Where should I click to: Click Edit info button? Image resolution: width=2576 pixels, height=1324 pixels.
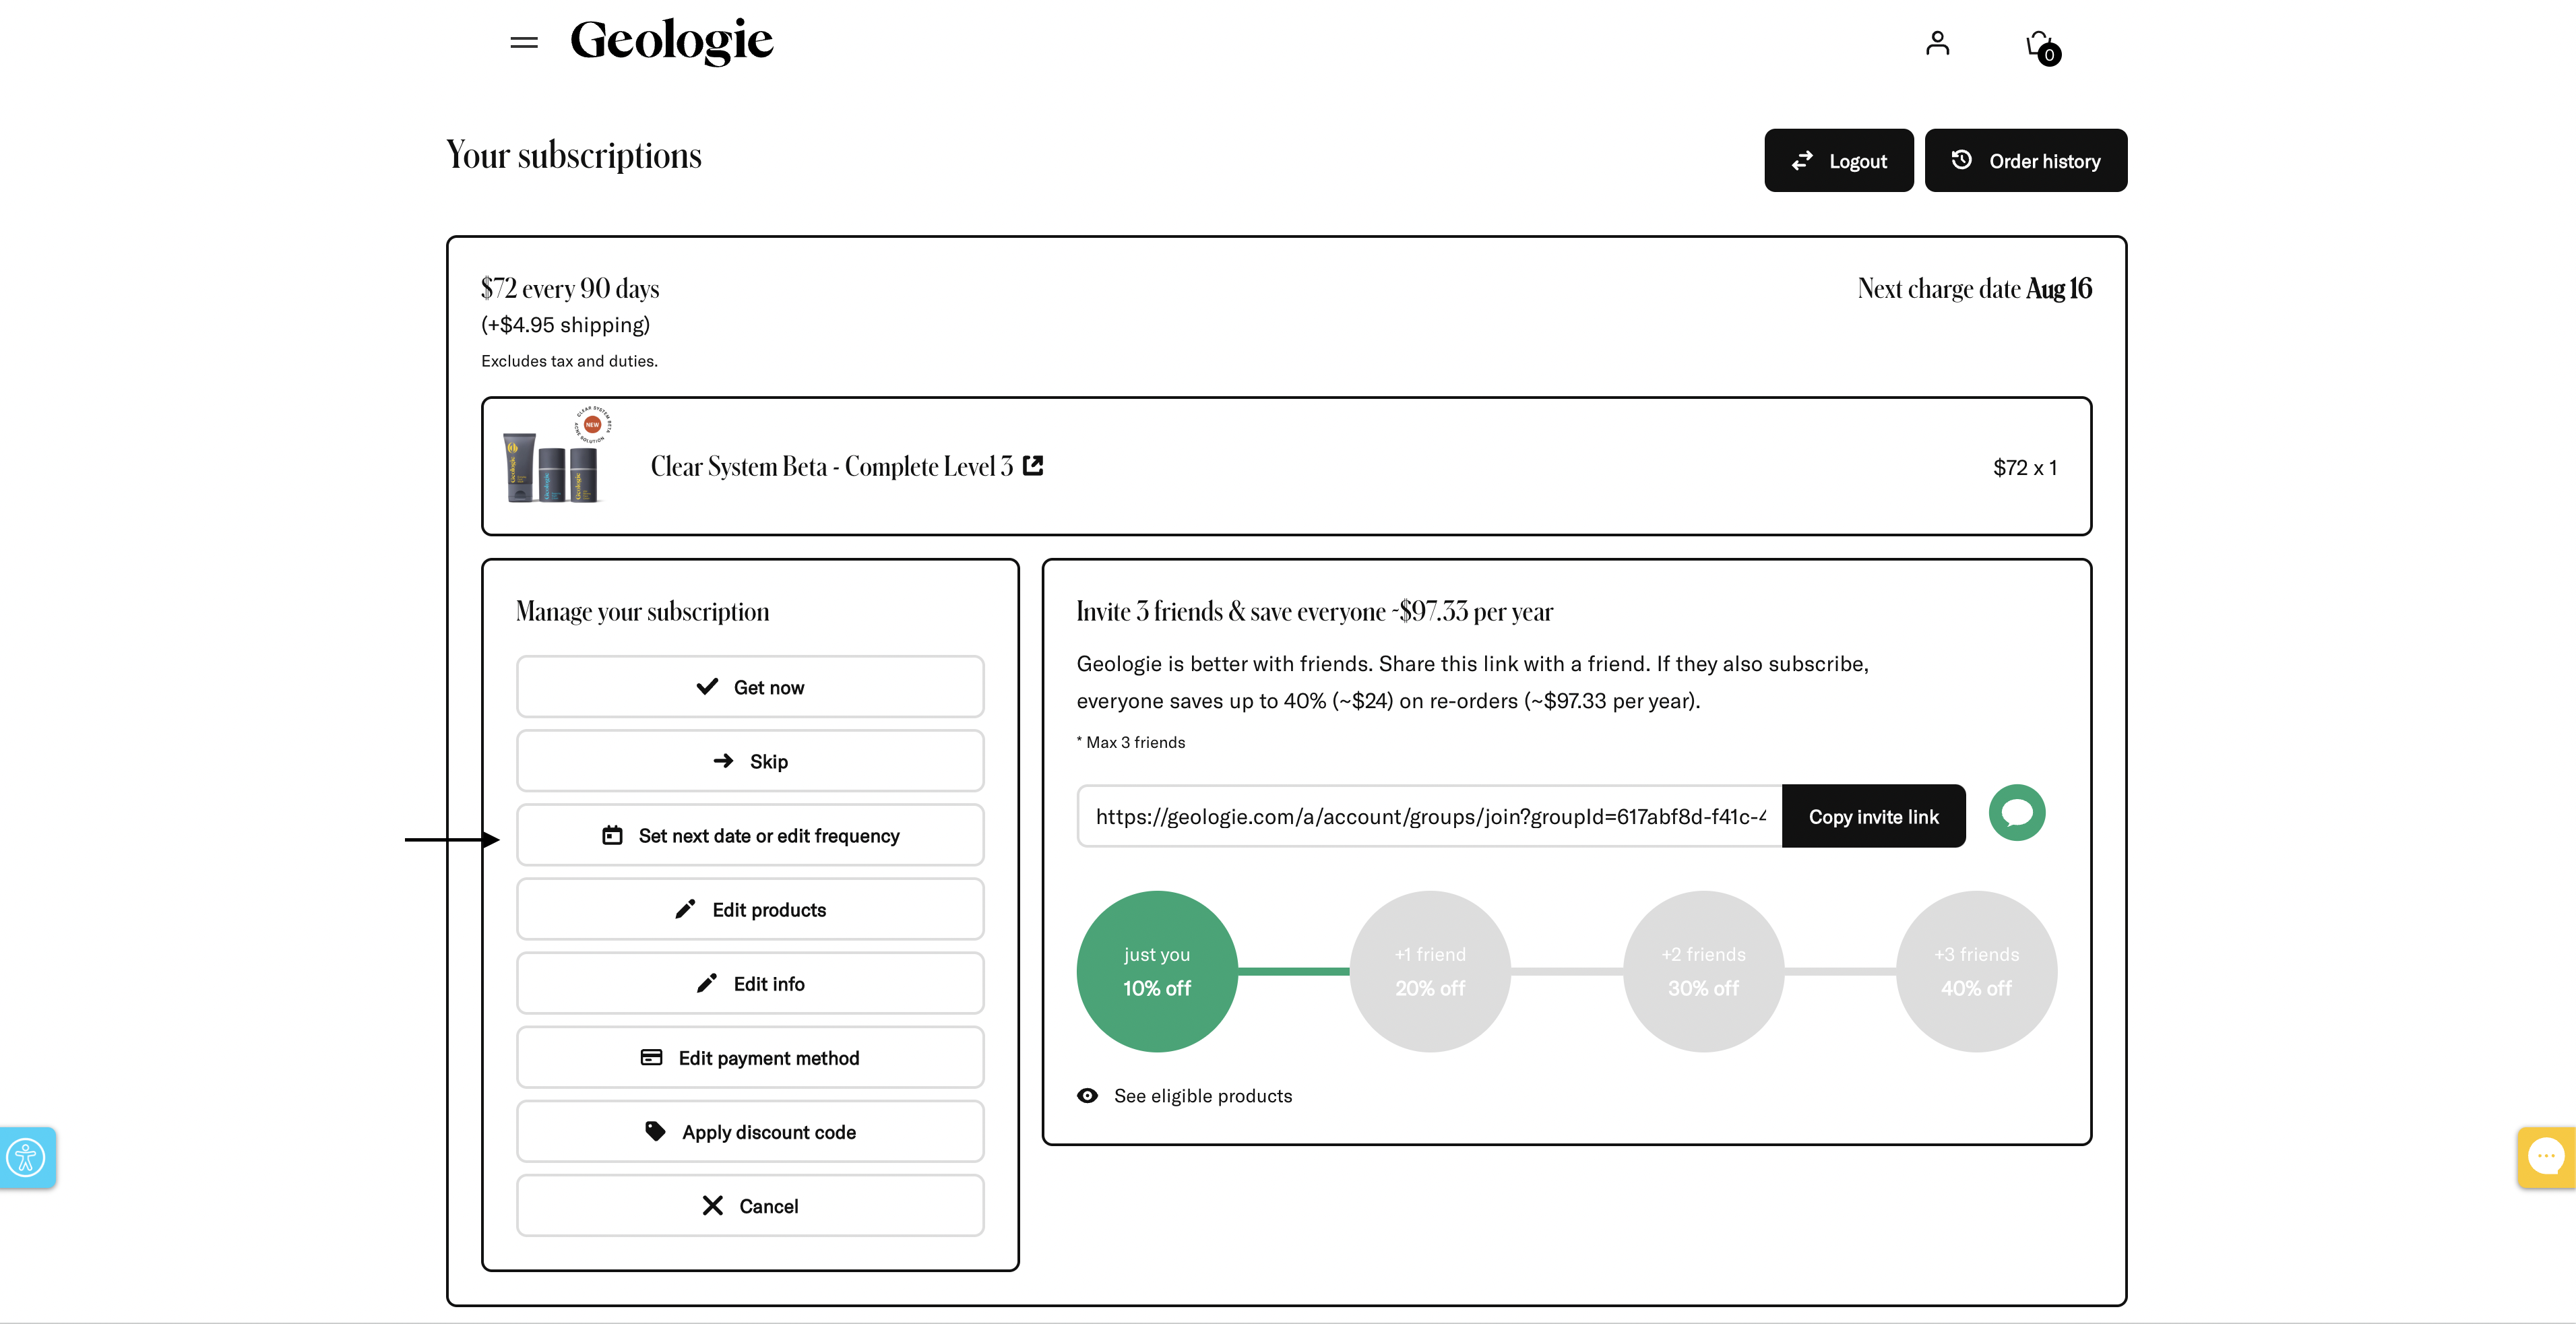pyautogui.click(x=750, y=983)
